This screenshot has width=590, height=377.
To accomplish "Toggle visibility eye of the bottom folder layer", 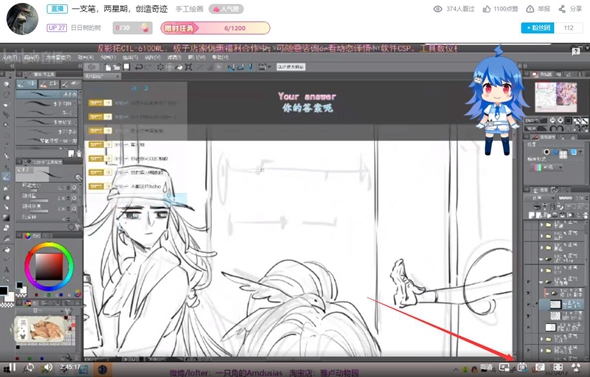I will tap(528, 350).
